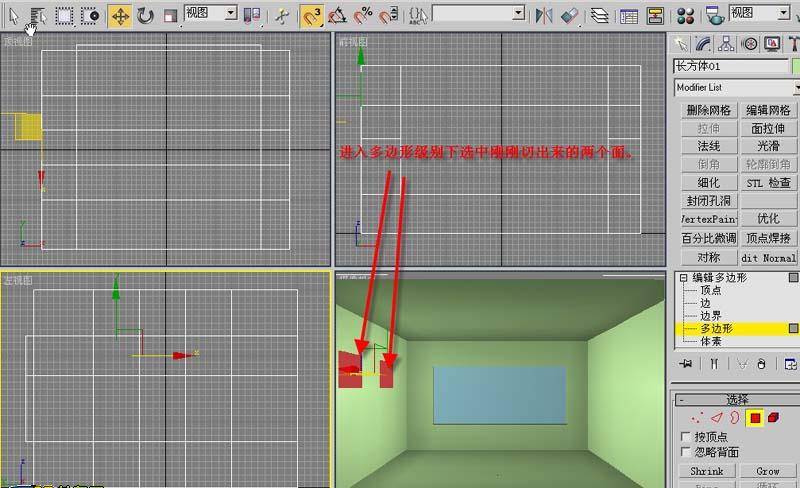This screenshot has width=800, height=488.
Task: Switch to the Utilities hammer tab
Action: 793,44
